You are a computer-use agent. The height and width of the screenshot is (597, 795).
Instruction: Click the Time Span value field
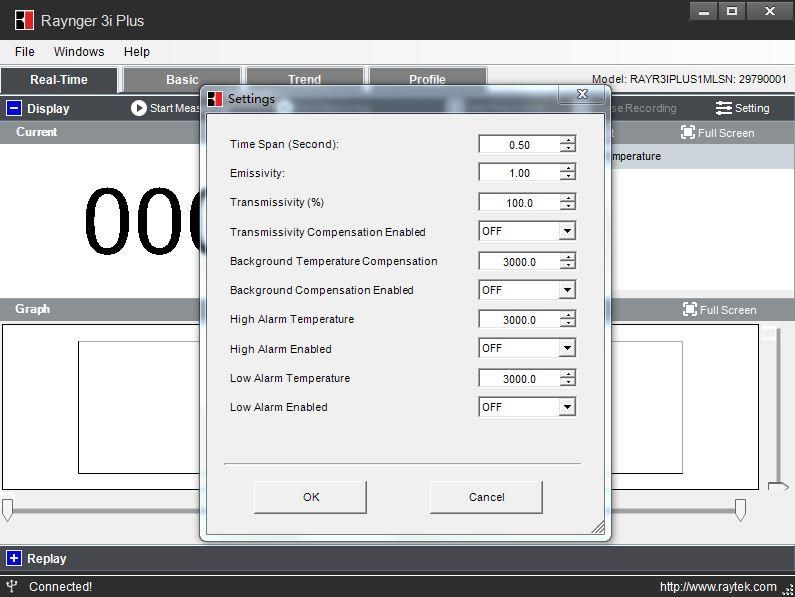[x=519, y=145]
